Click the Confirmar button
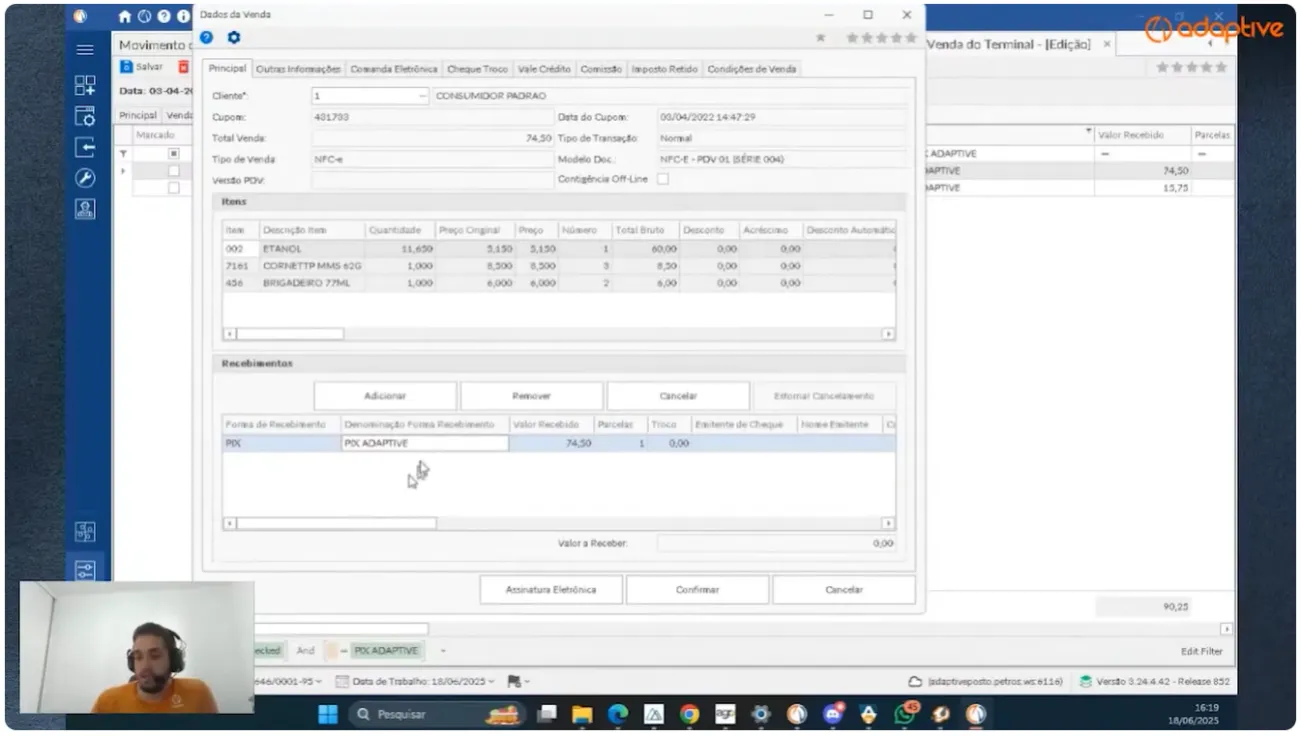 [697, 590]
